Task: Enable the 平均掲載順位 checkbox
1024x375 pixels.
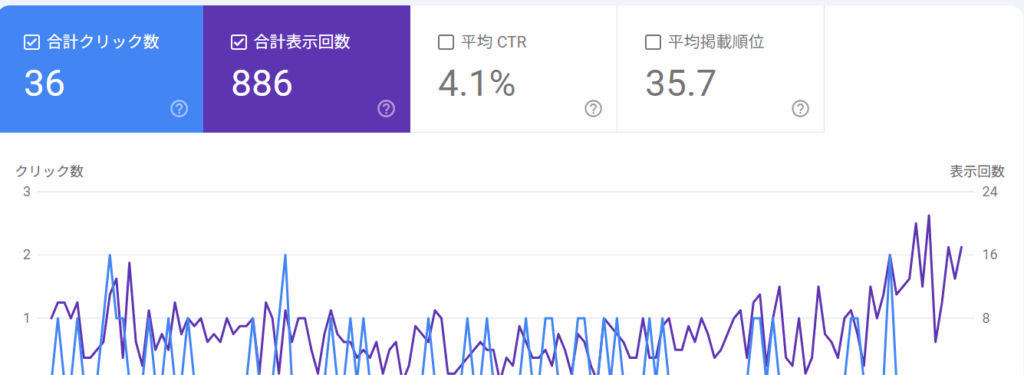Action: 652,42
